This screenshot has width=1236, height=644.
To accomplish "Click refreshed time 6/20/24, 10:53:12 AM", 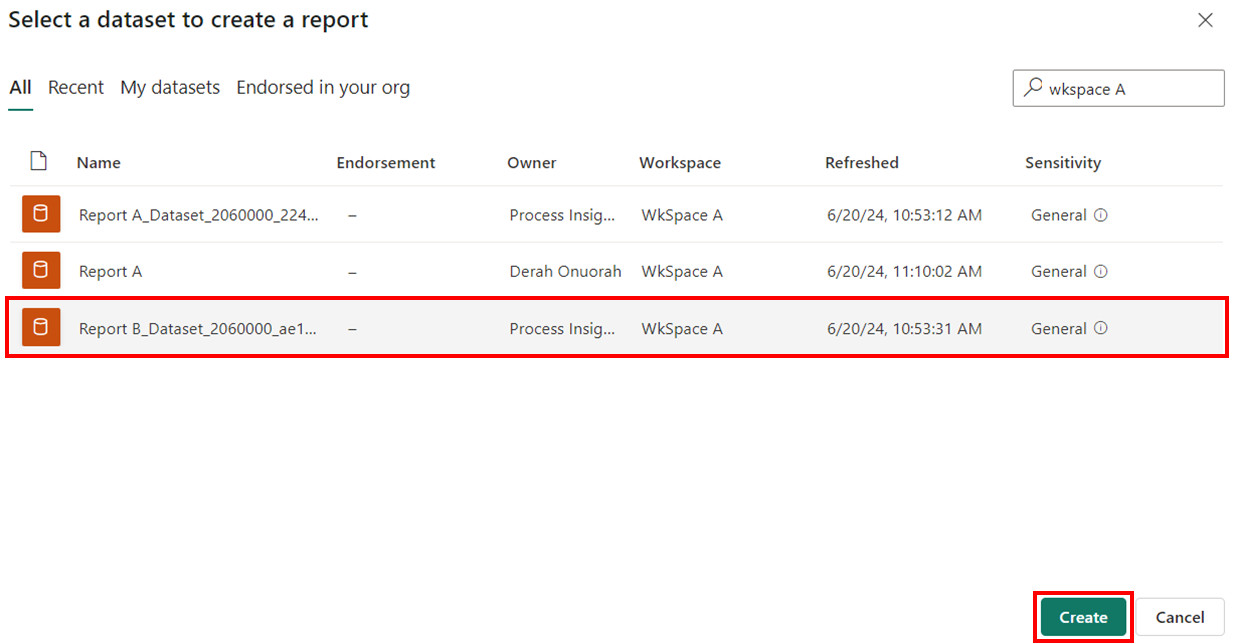I will pyautogui.click(x=904, y=215).
